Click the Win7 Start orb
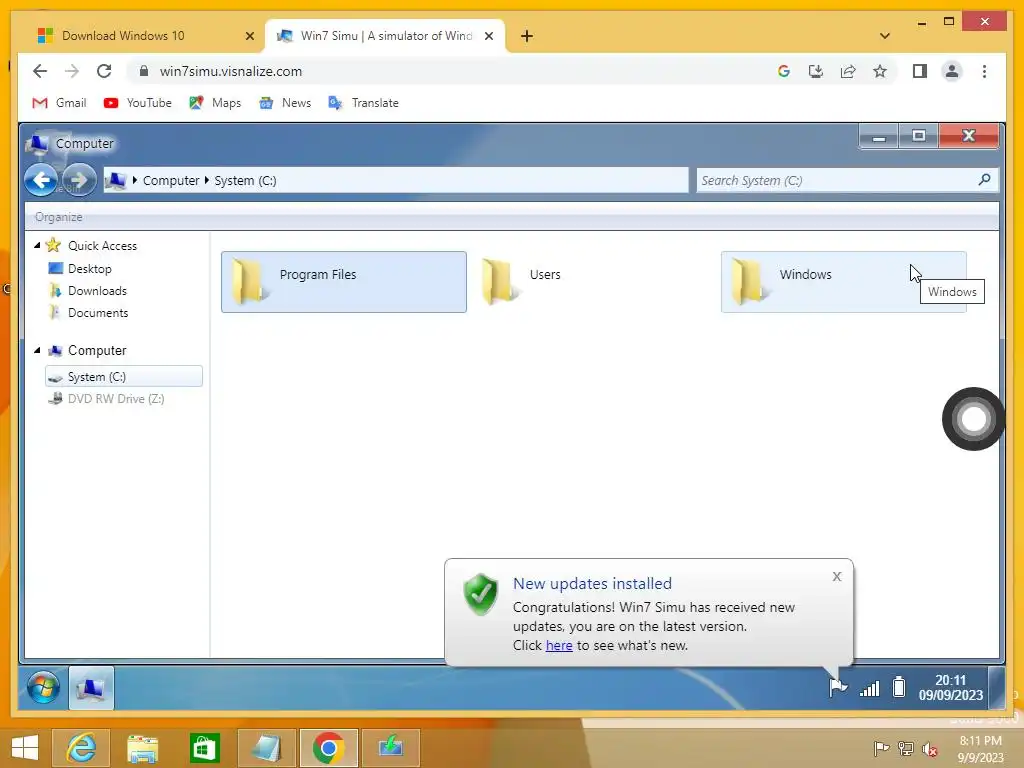Screen dimensions: 1024x768 click(44, 687)
